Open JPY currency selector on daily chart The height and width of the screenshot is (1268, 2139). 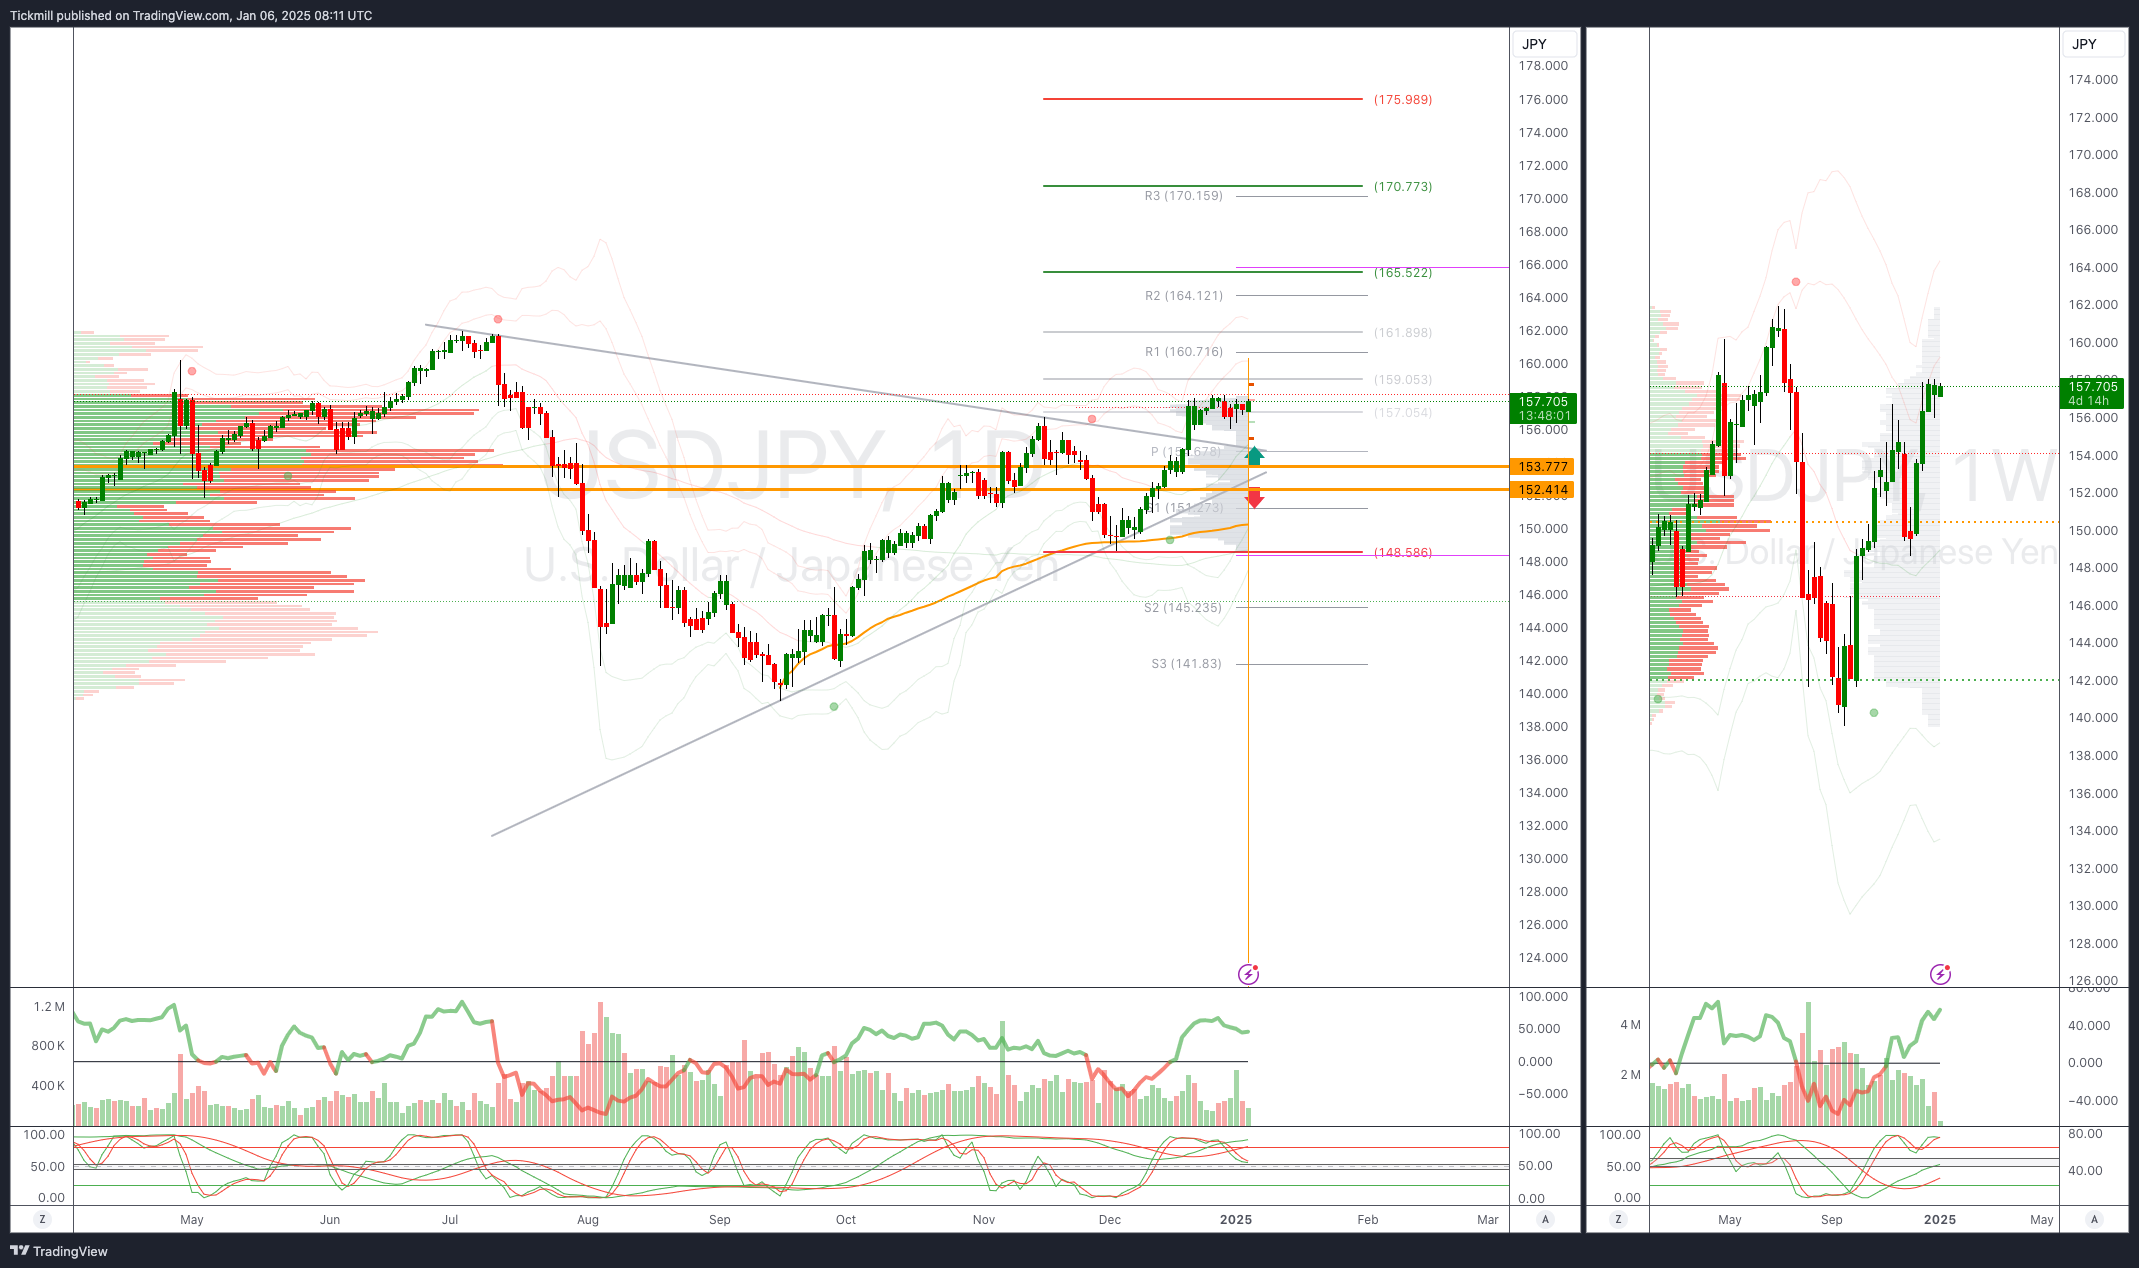click(x=1544, y=44)
